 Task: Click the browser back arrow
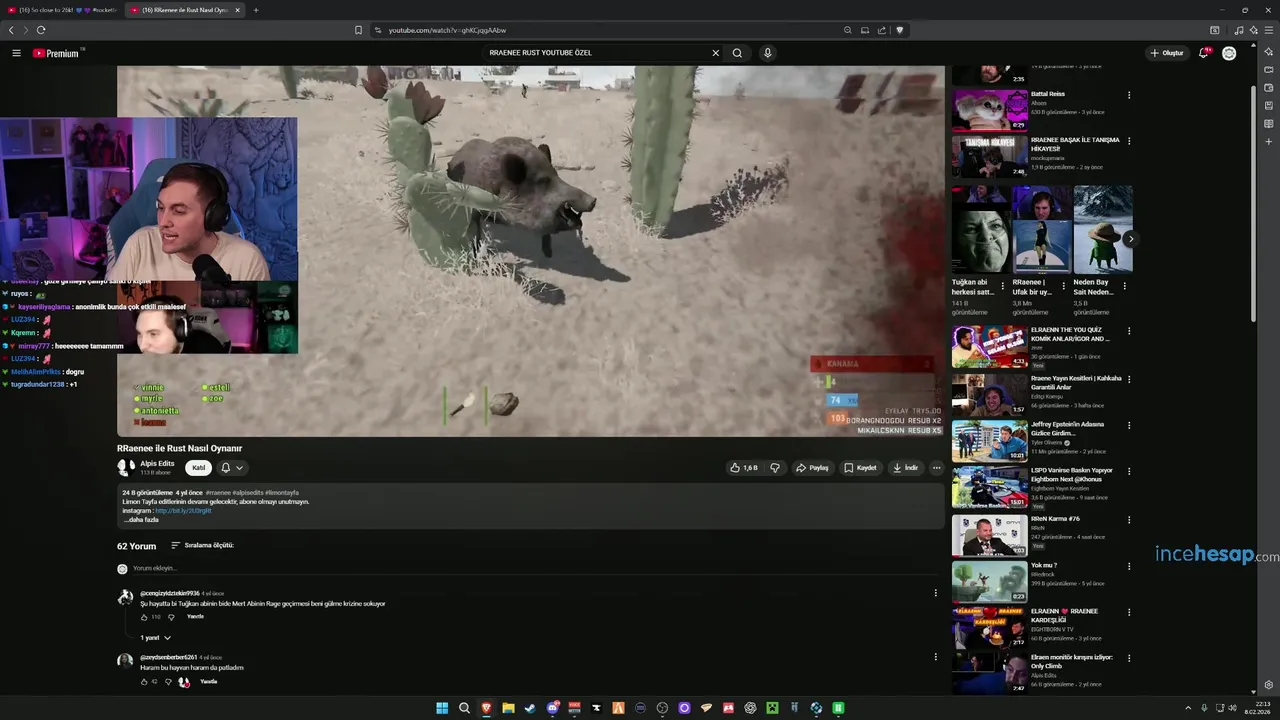tap(11, 30)
